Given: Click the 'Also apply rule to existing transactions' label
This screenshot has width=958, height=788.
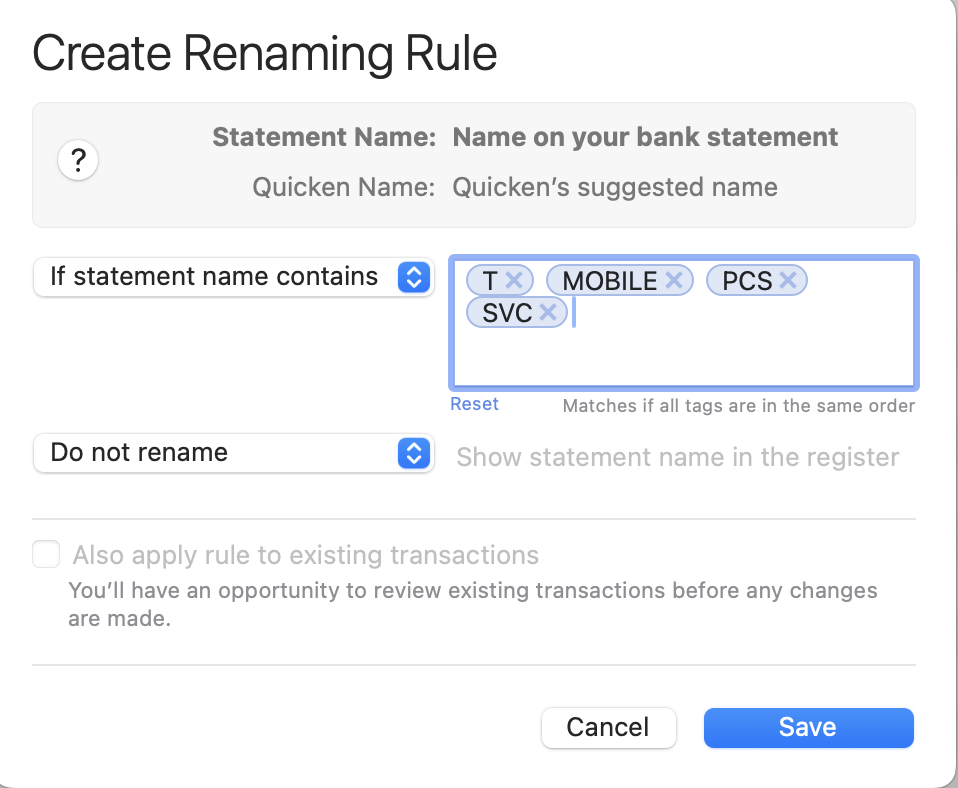Looking at the screenshot, I should (306, 555).
